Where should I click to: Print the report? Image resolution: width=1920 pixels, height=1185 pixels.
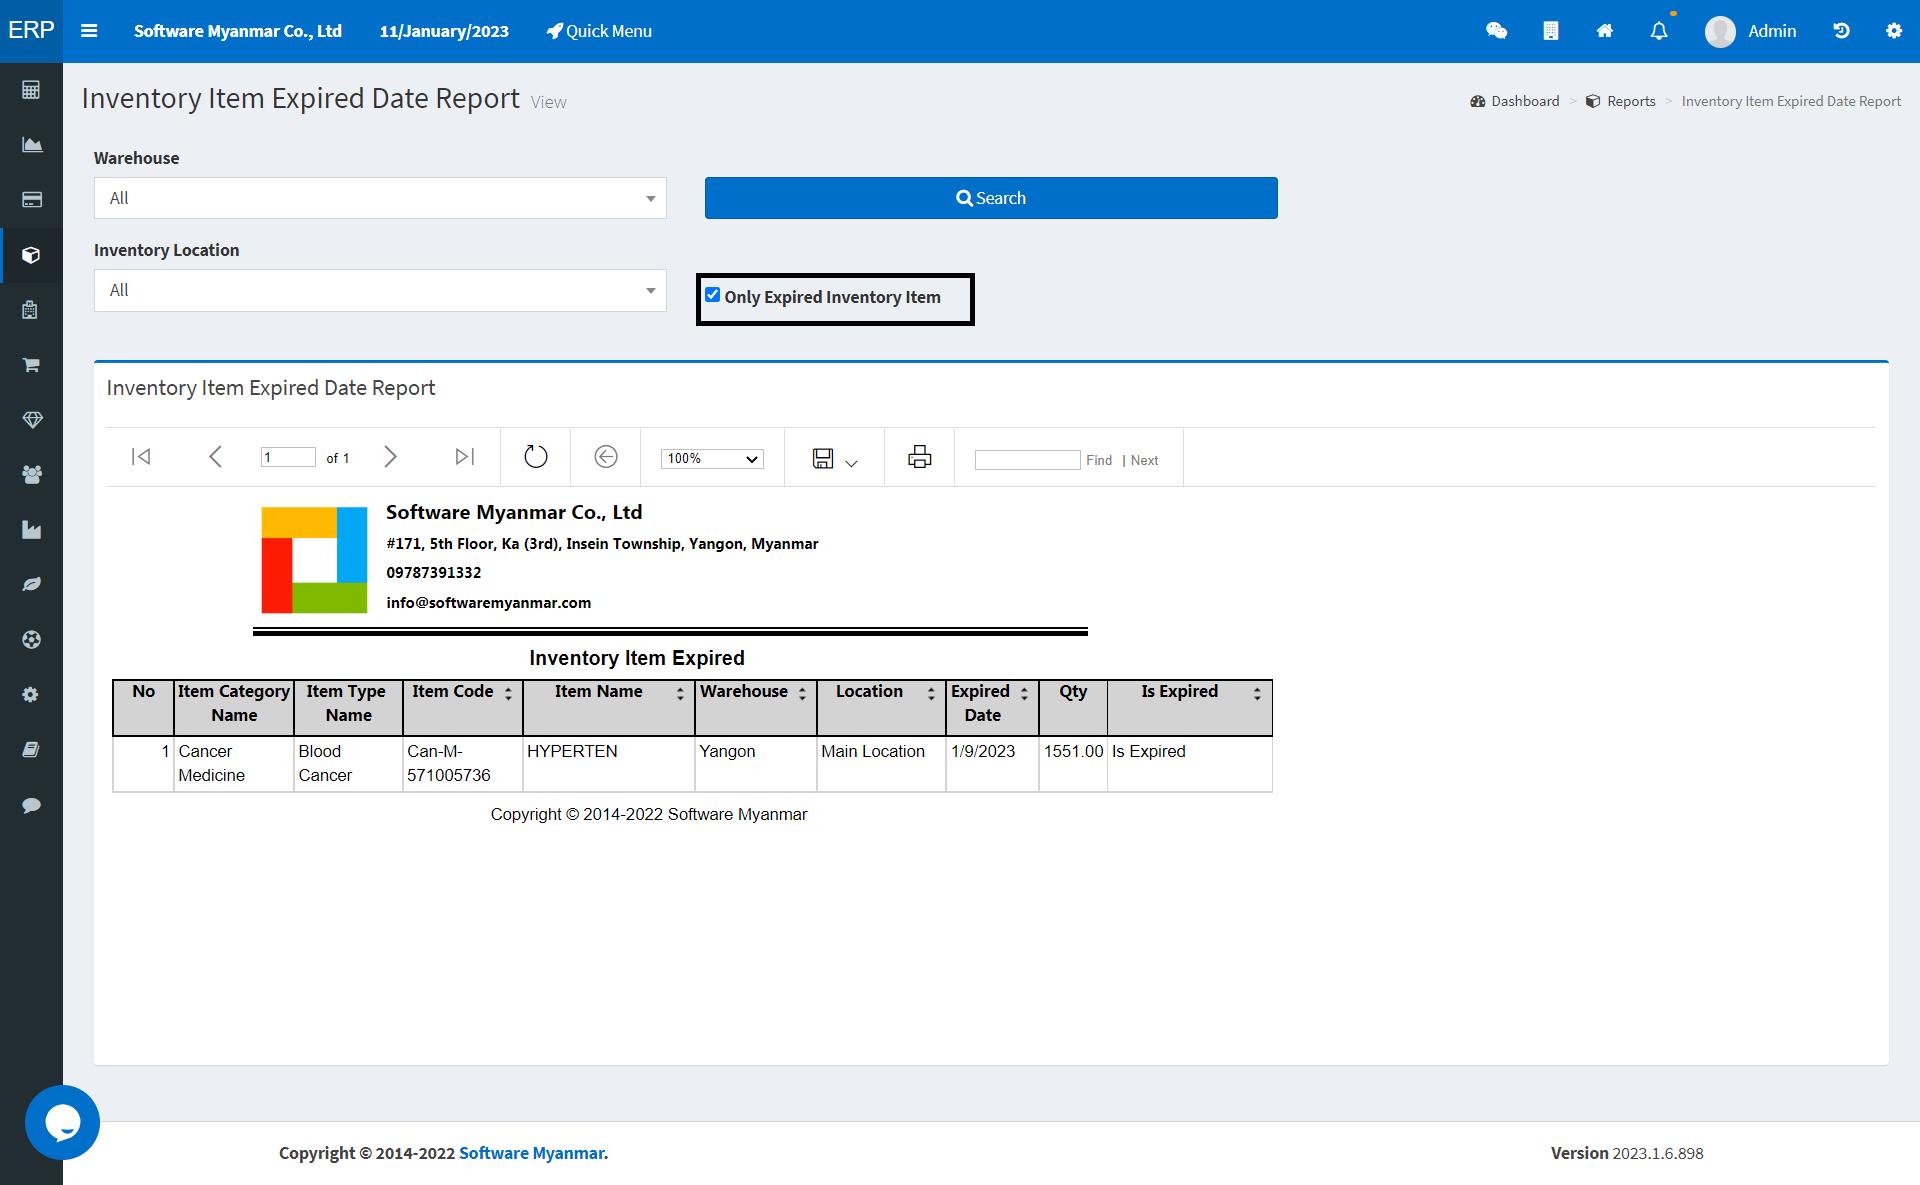coord(920,457)
